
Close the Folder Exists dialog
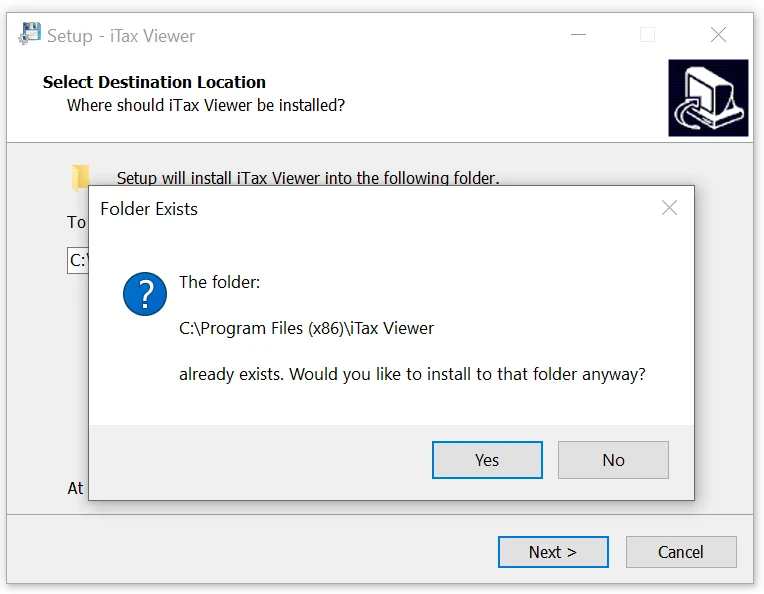(x=669, y=208)
